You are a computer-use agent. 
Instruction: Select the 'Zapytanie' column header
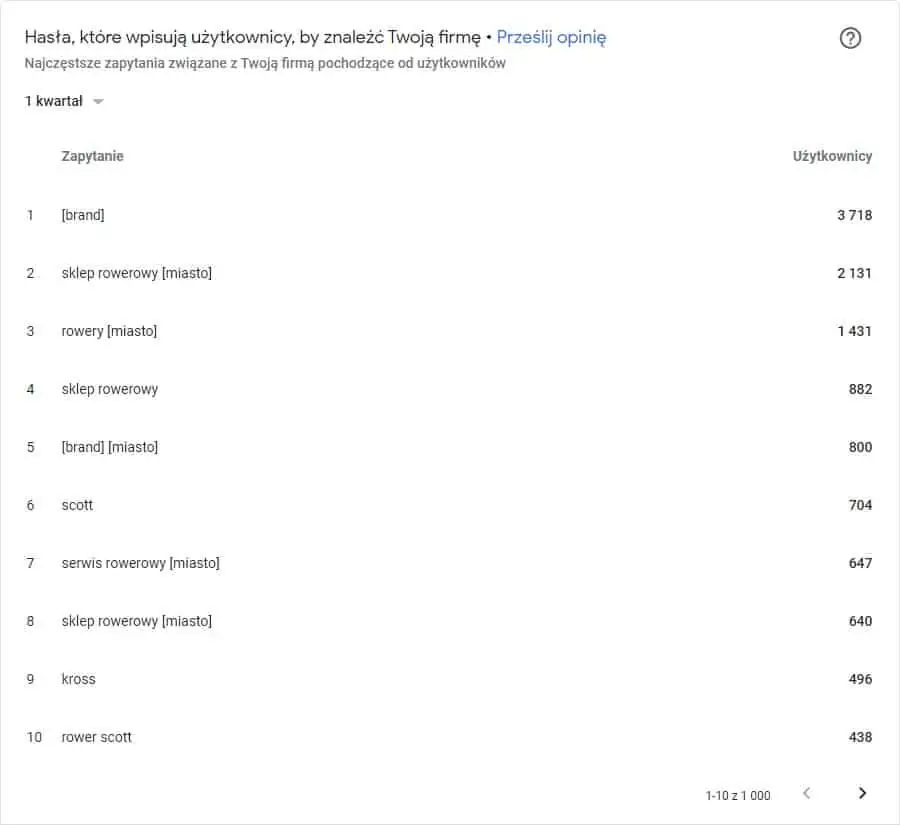pyautogui.click(x=92, y=156)
